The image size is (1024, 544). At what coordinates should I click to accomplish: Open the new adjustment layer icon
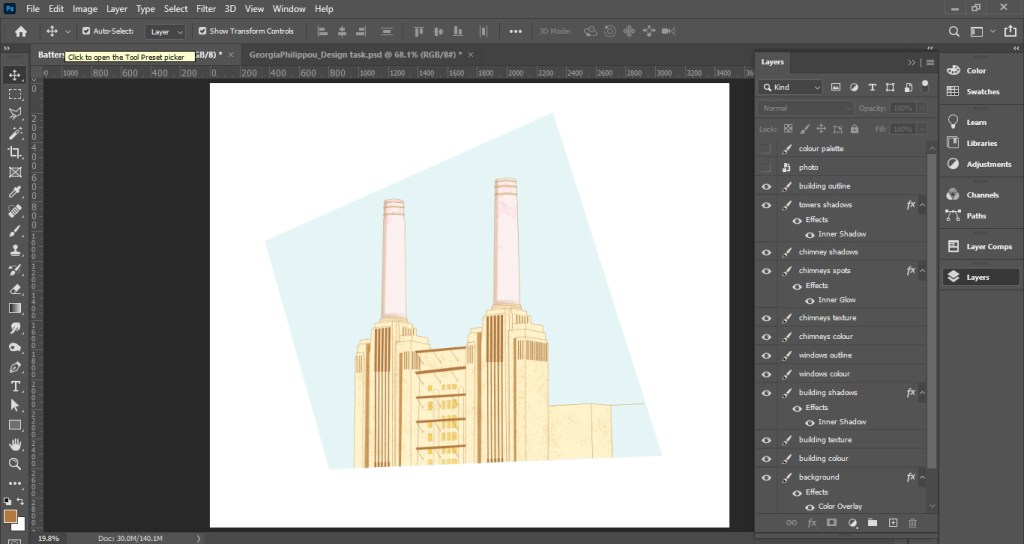[852, 523]
